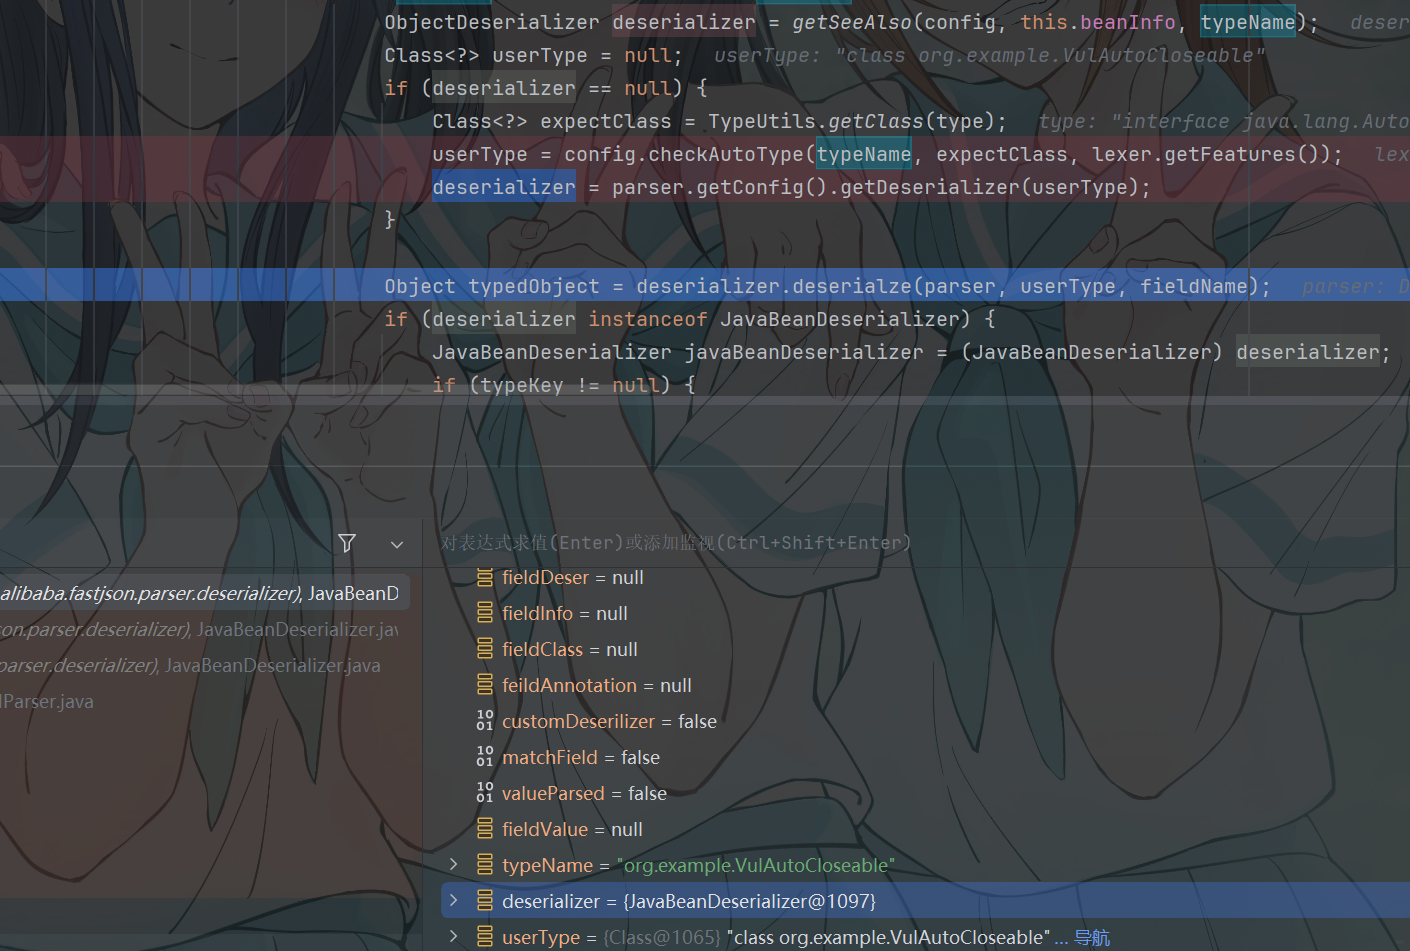Open the threads filter icon
The width and height of the screenshot is (1410, 951).
(347, 543)
